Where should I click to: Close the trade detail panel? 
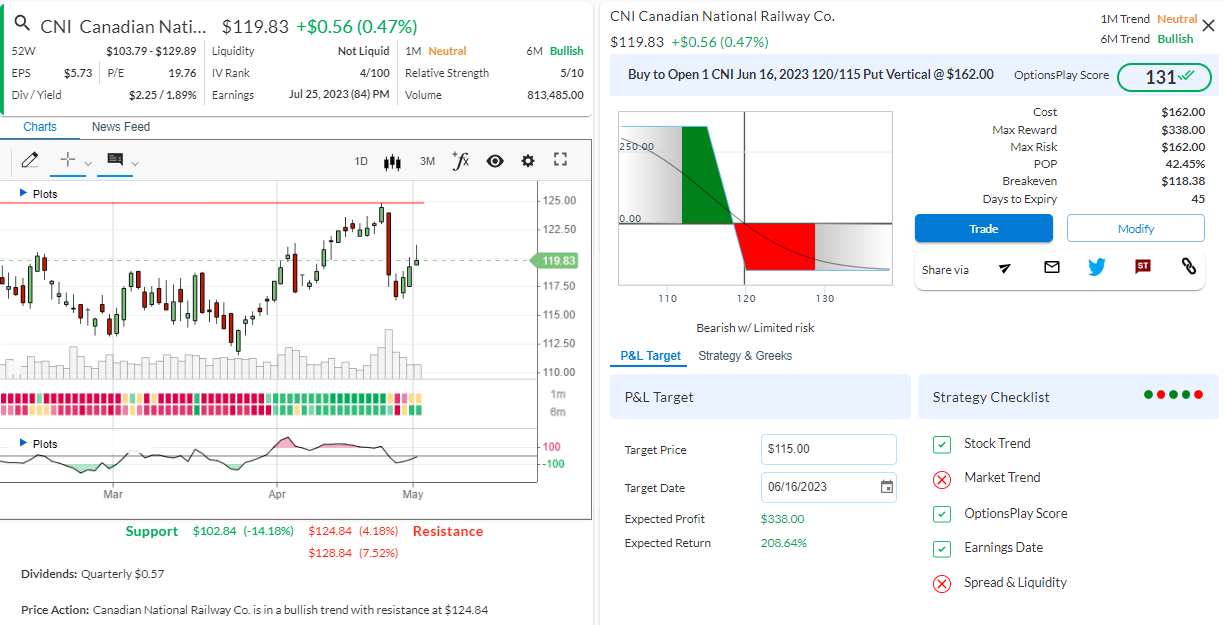pyautogui.click(x=1208, y=26)
